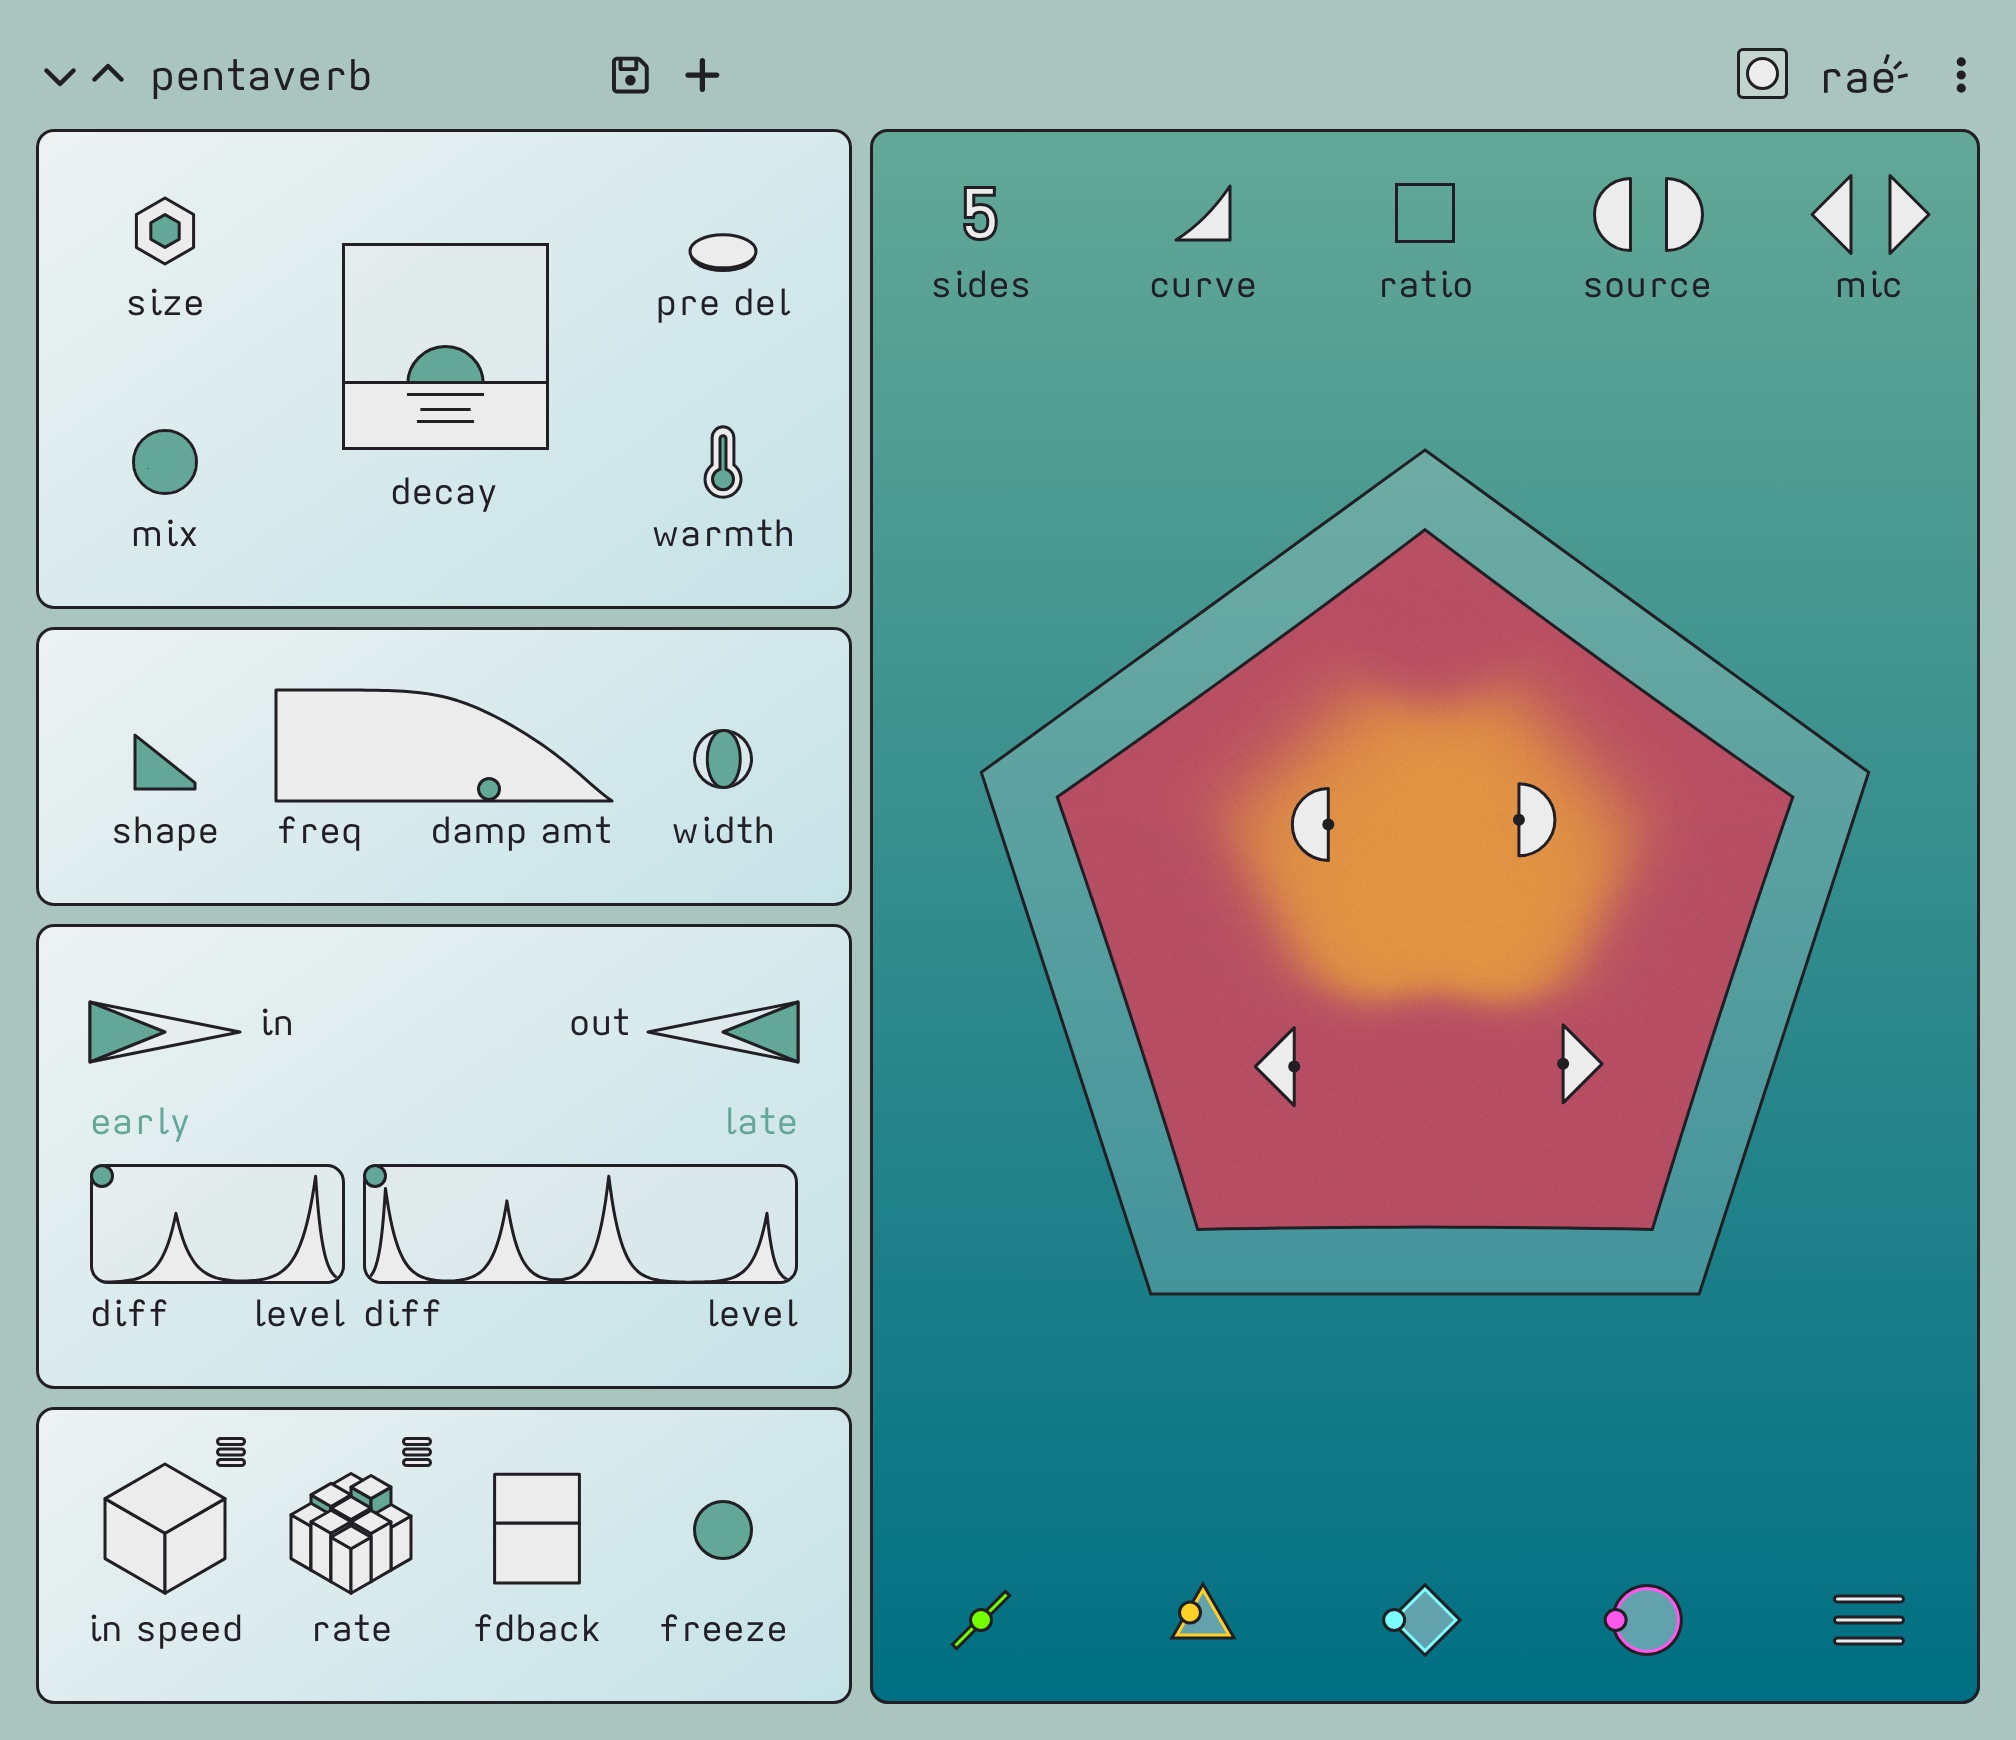Click the rate stacked cubes icon
The image size is (2016, 1740).
point(351,1532)
